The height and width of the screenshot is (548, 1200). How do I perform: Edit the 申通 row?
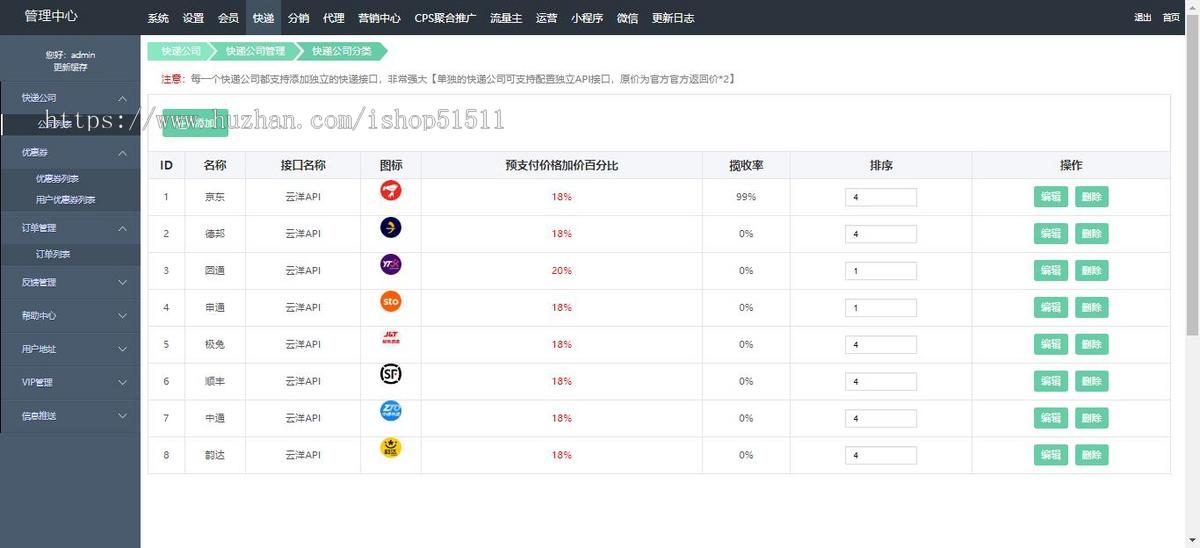pyautogui.click(x=1051, y=308)
